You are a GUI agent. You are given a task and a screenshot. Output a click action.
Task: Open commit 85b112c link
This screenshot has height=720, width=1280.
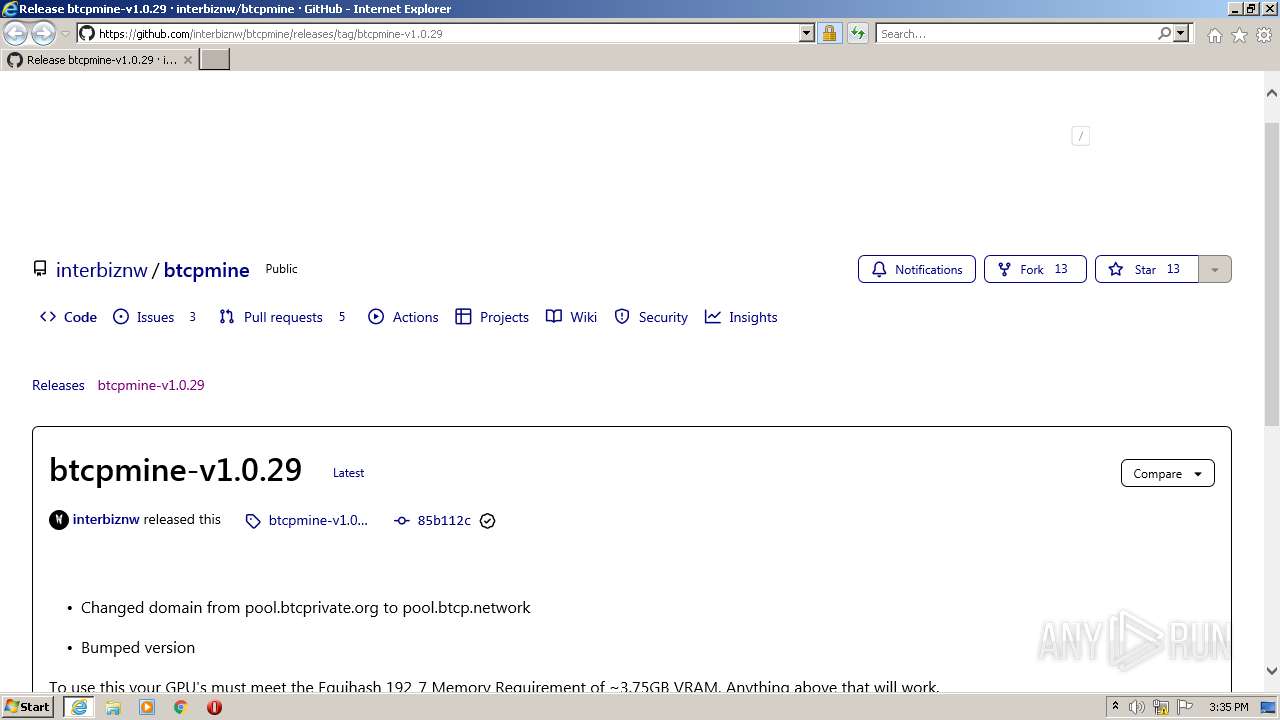(433, 521)
